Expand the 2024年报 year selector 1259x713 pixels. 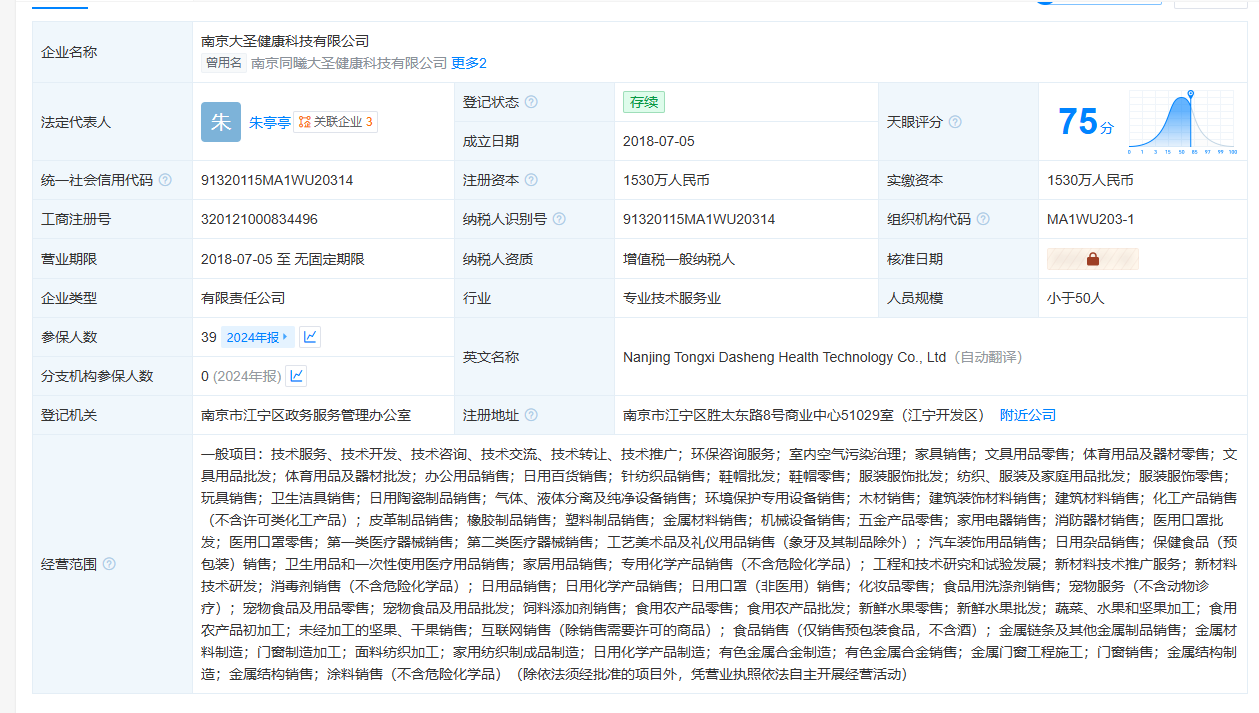(x=257, y=337)
